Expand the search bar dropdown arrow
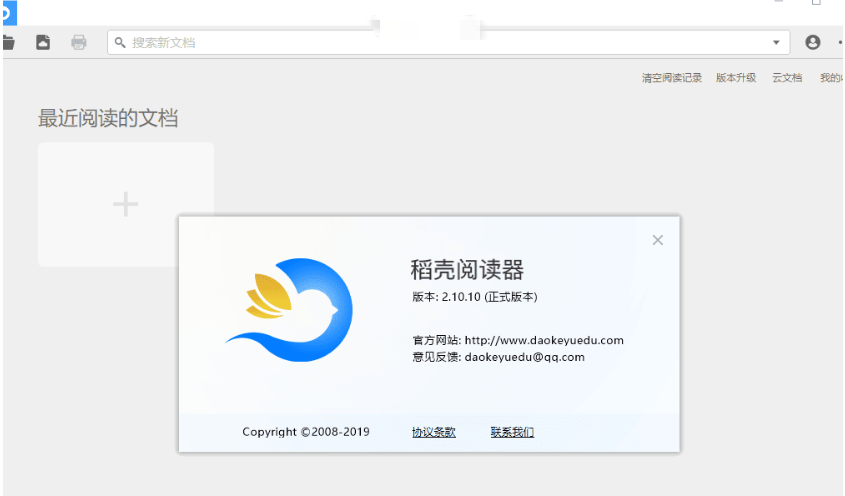Viewport: 845px width, 496px height. [x=777, y=43]
